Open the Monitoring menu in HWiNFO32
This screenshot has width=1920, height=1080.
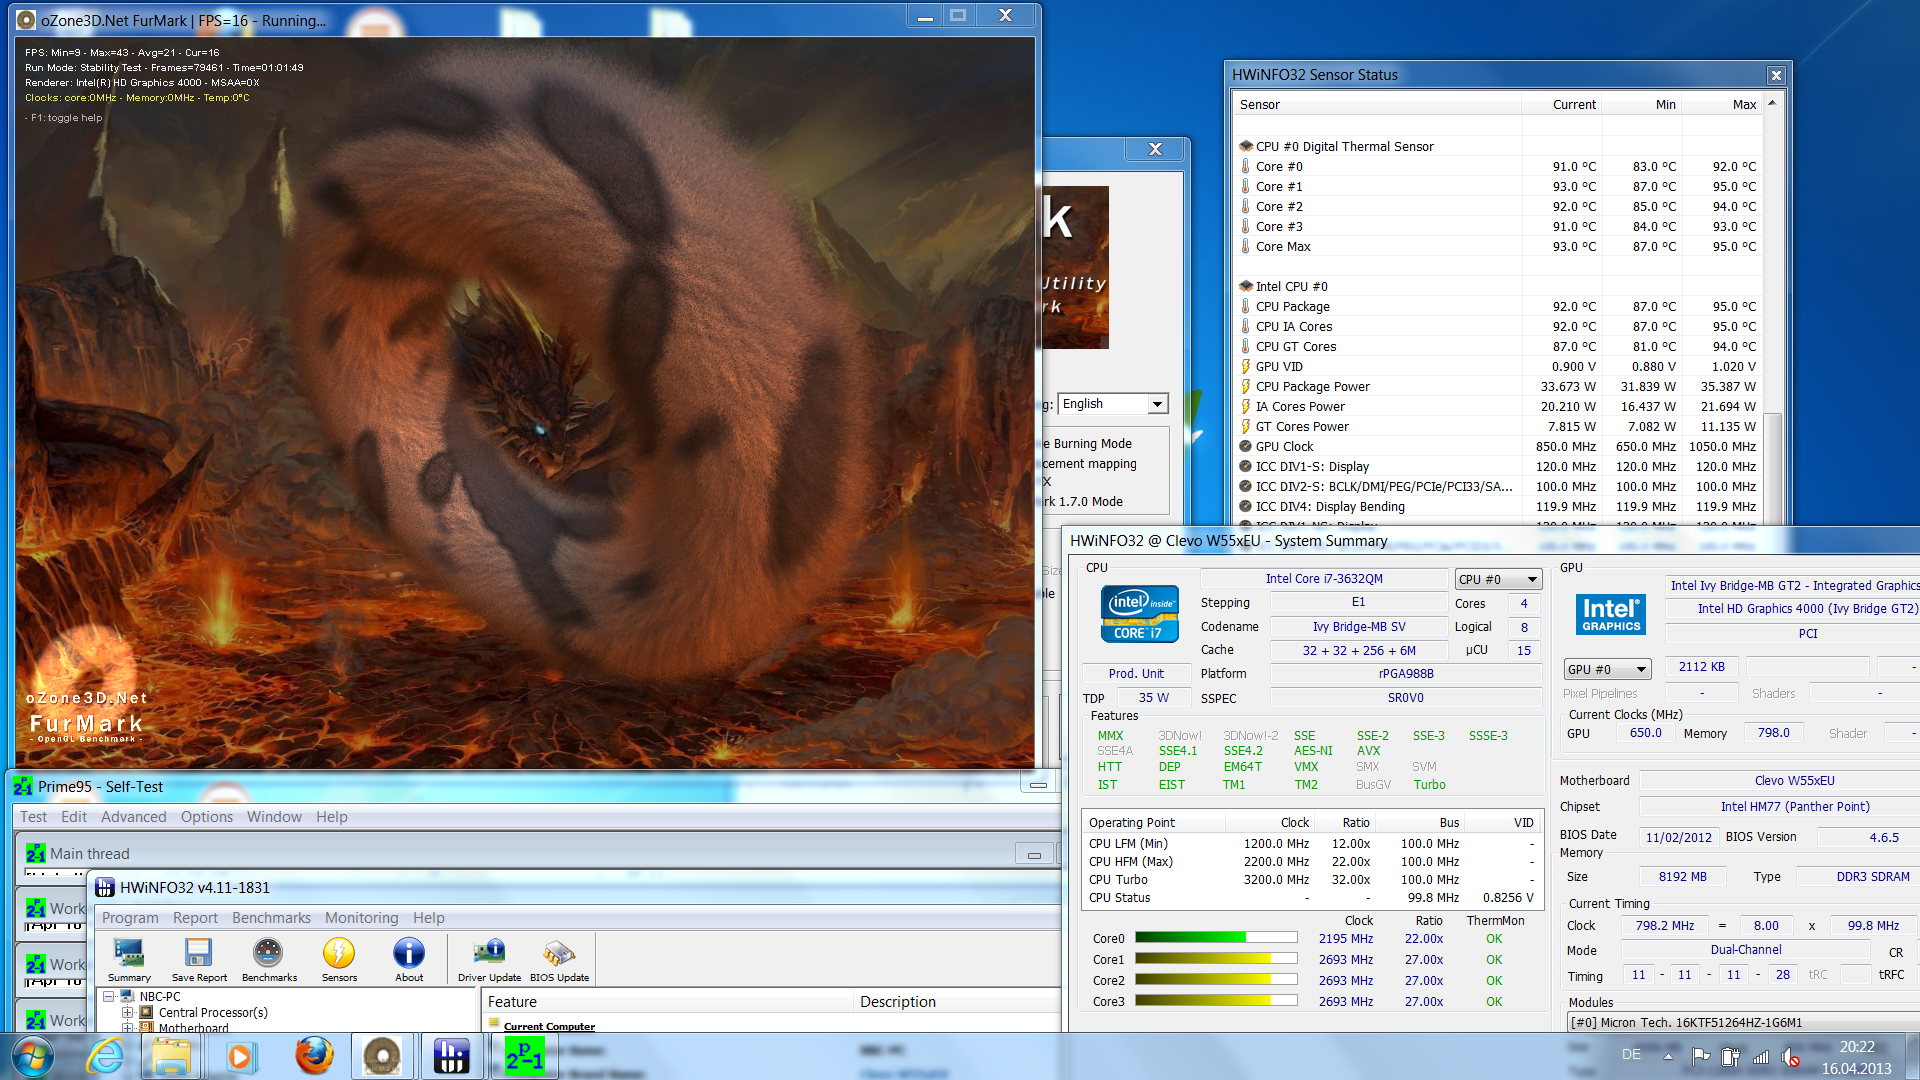361,918
